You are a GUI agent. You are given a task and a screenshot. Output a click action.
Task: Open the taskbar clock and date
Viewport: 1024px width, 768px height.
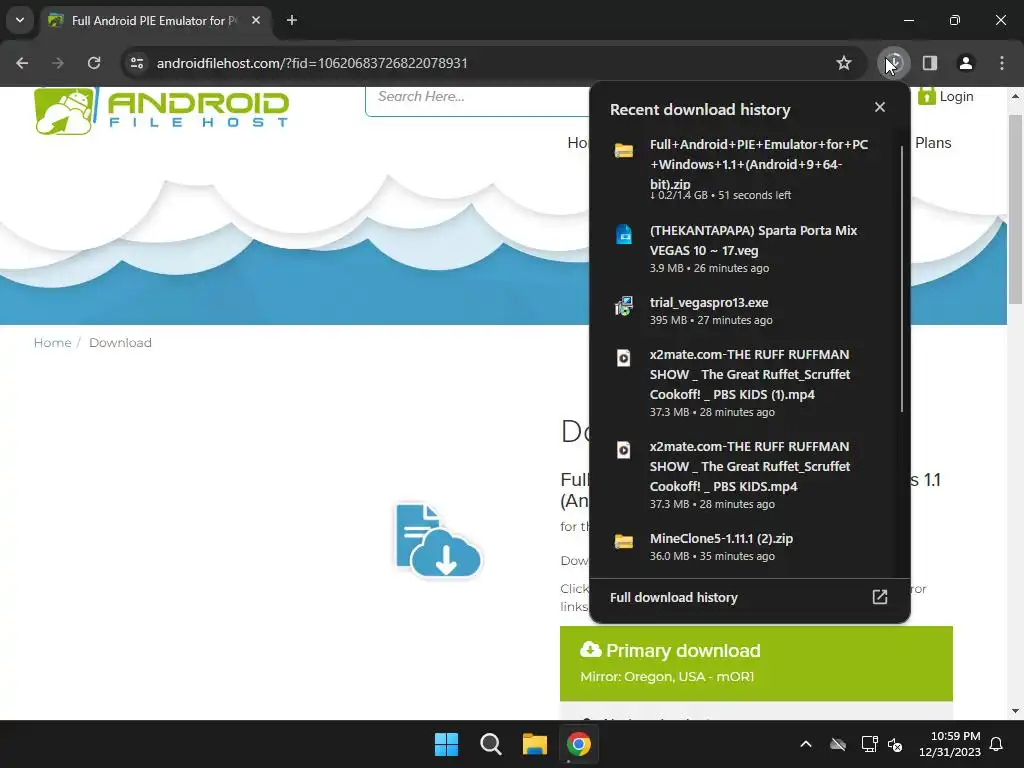950,744
